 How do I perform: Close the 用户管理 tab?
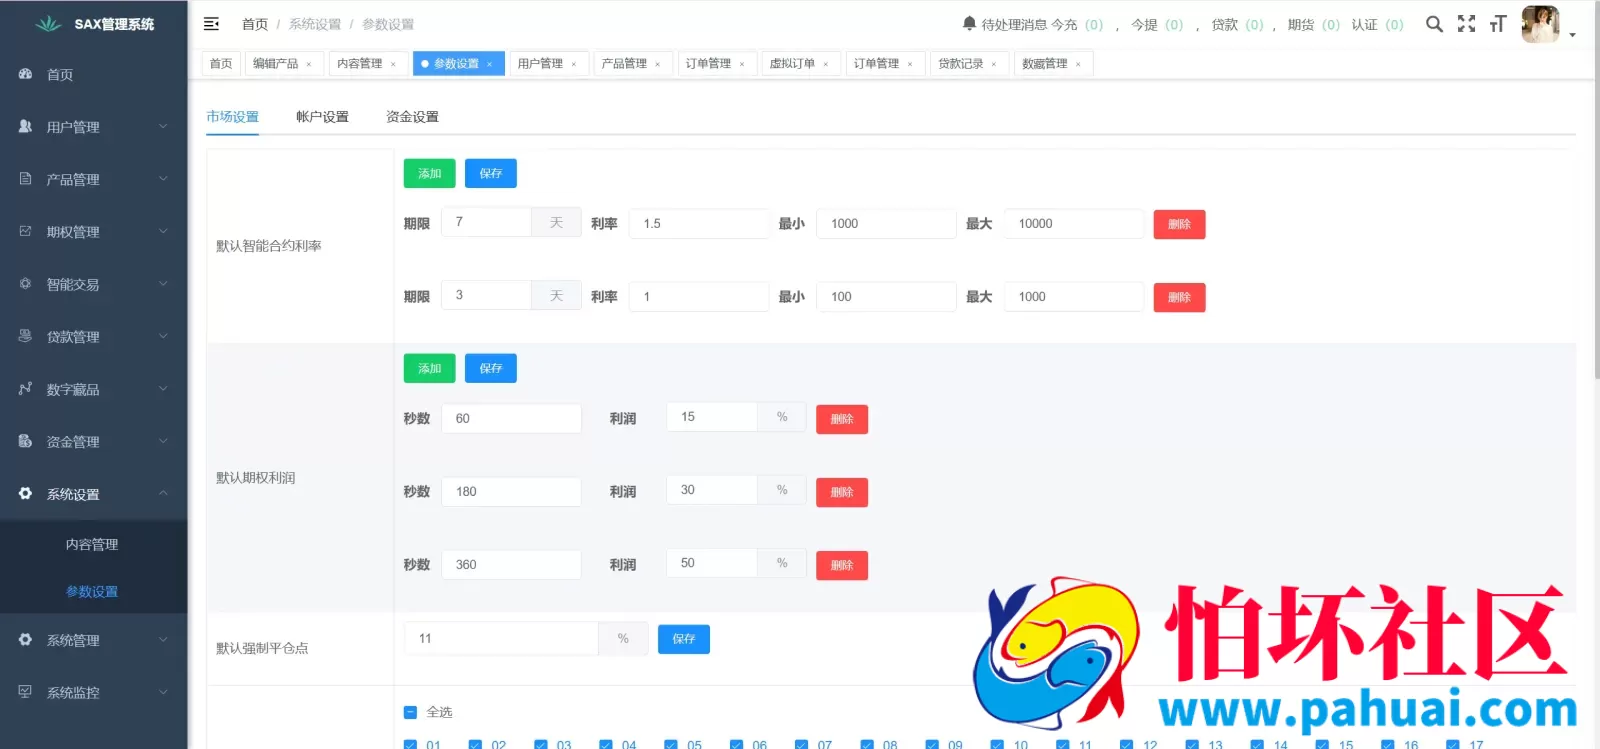point(574,64)
